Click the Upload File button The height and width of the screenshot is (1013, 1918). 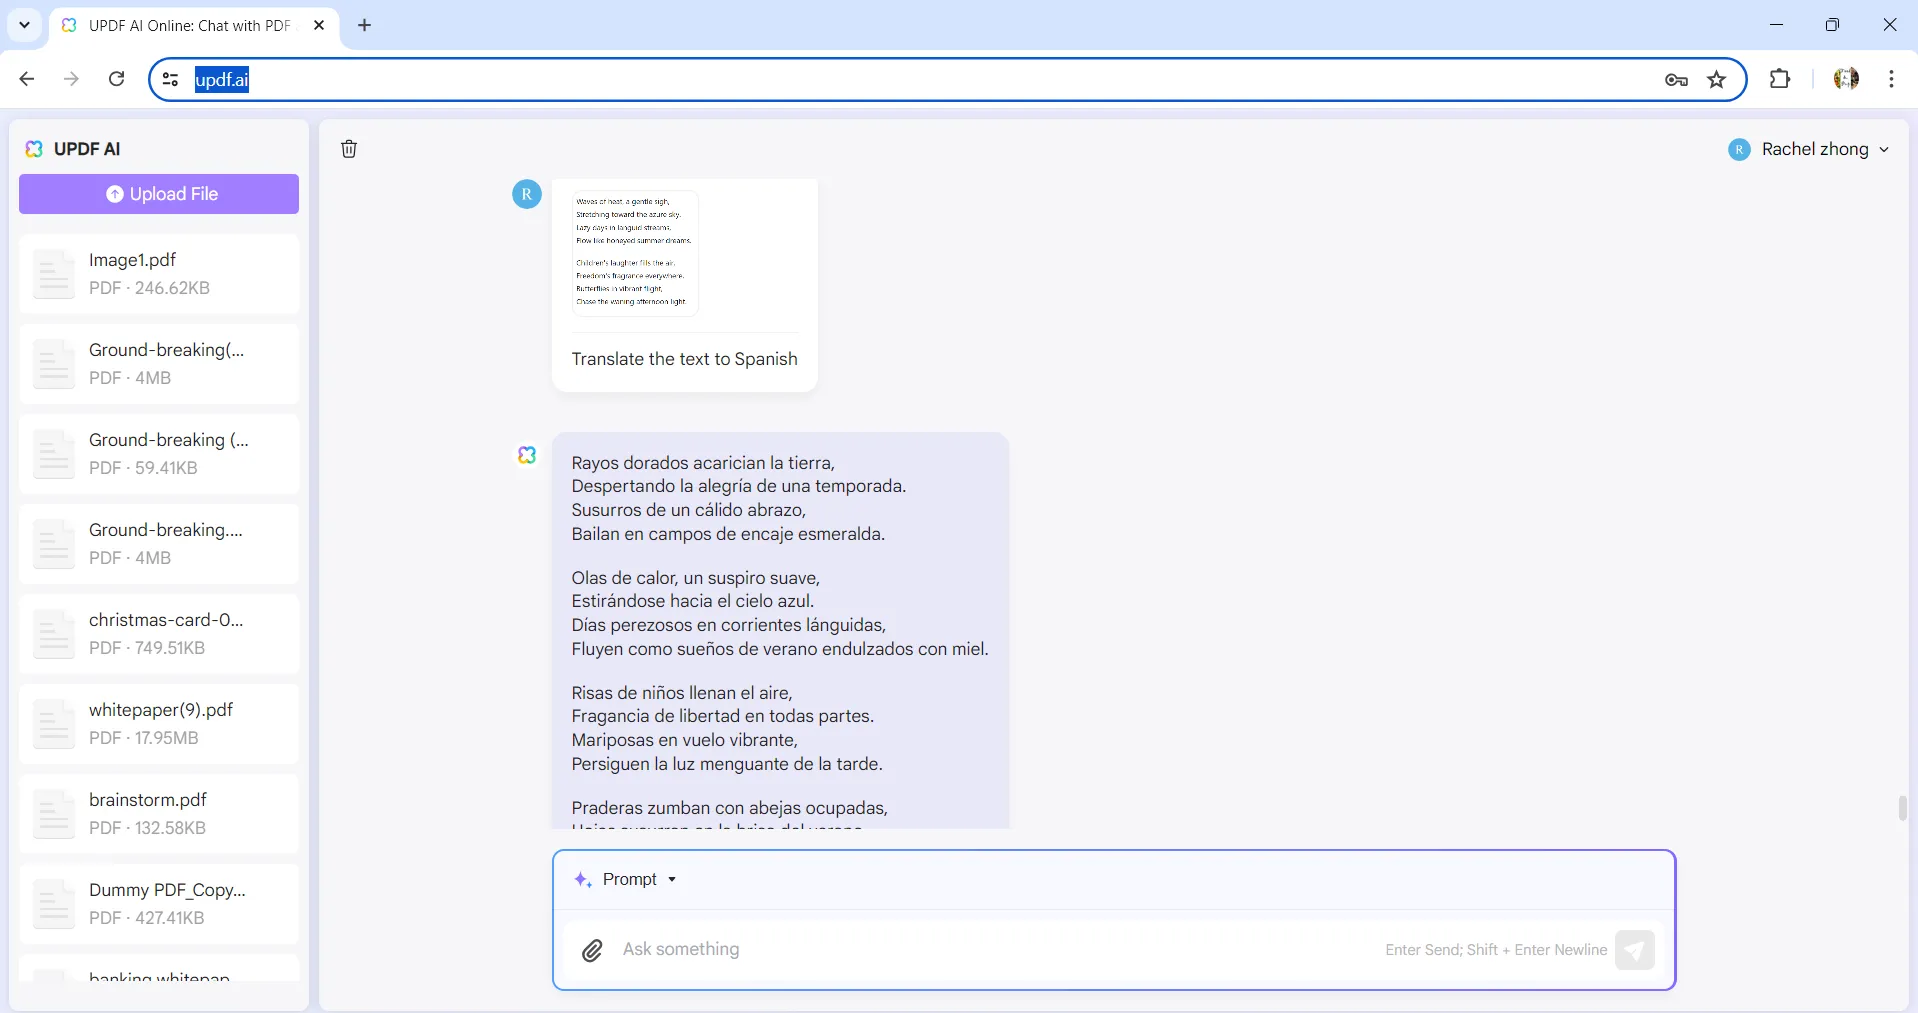159,194
